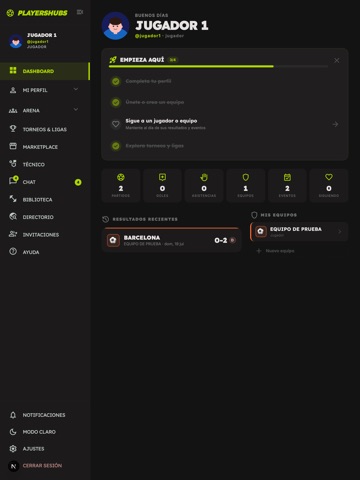360x480 pixels.
Task: Click the Mi Perfil person icon
Action: pyautogui.click(x=13, y=90)
